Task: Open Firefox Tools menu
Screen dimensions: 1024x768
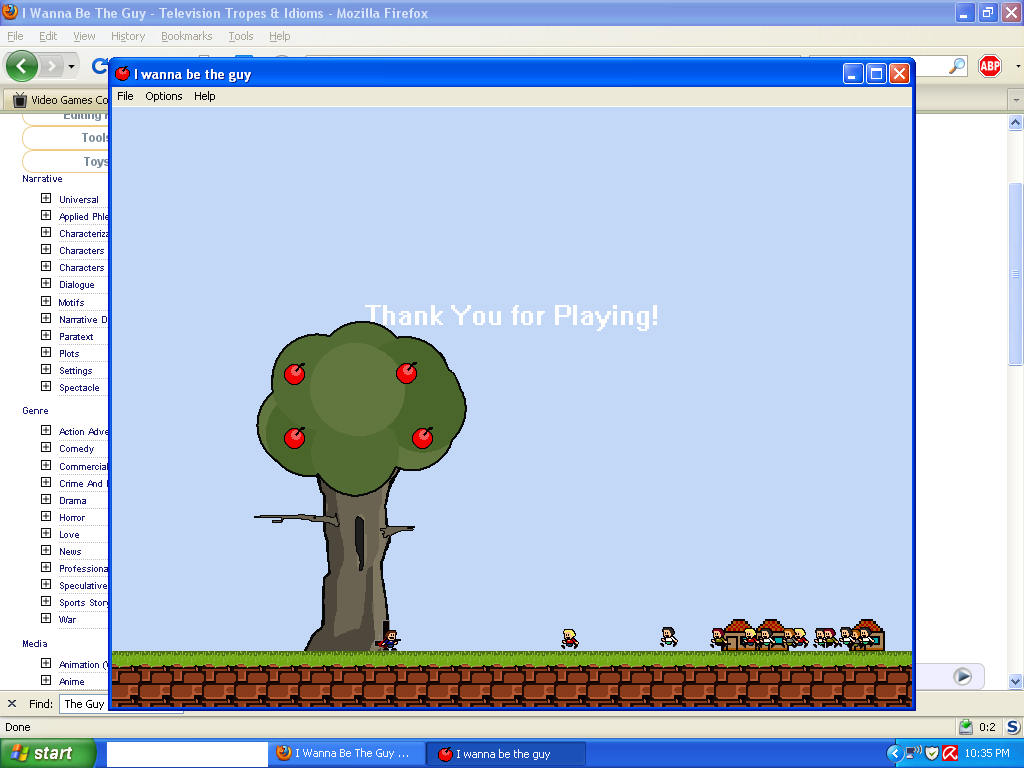Action: tap(240, 36)
